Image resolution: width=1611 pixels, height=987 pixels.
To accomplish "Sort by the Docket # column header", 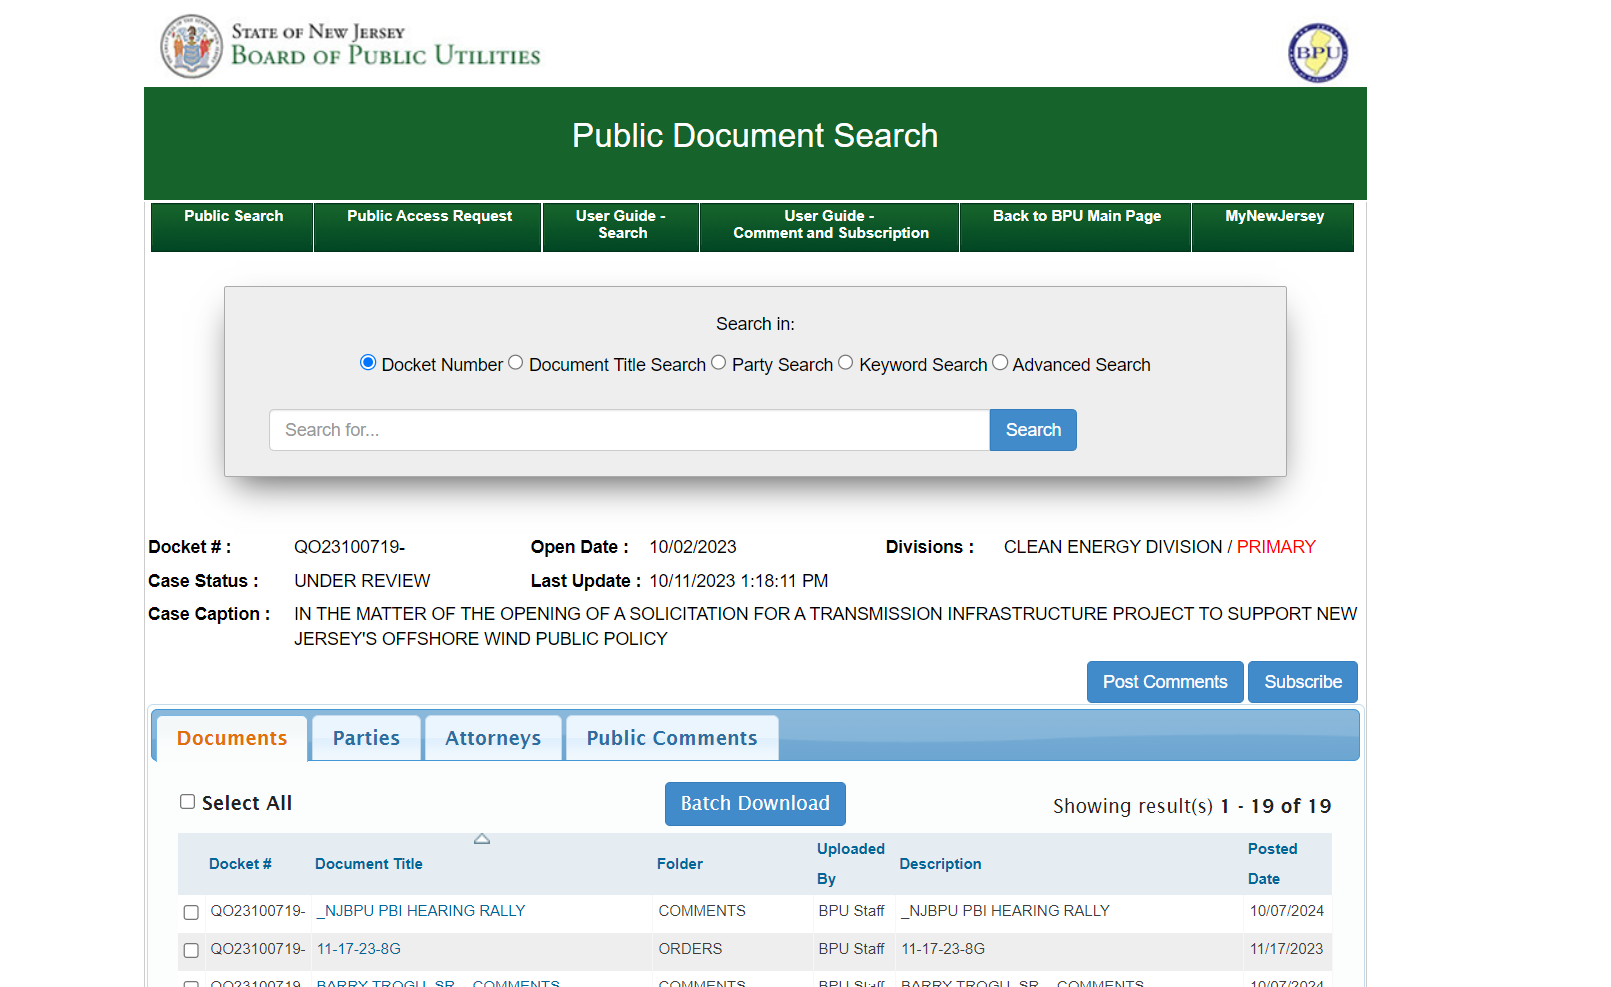I will point(240,864).
